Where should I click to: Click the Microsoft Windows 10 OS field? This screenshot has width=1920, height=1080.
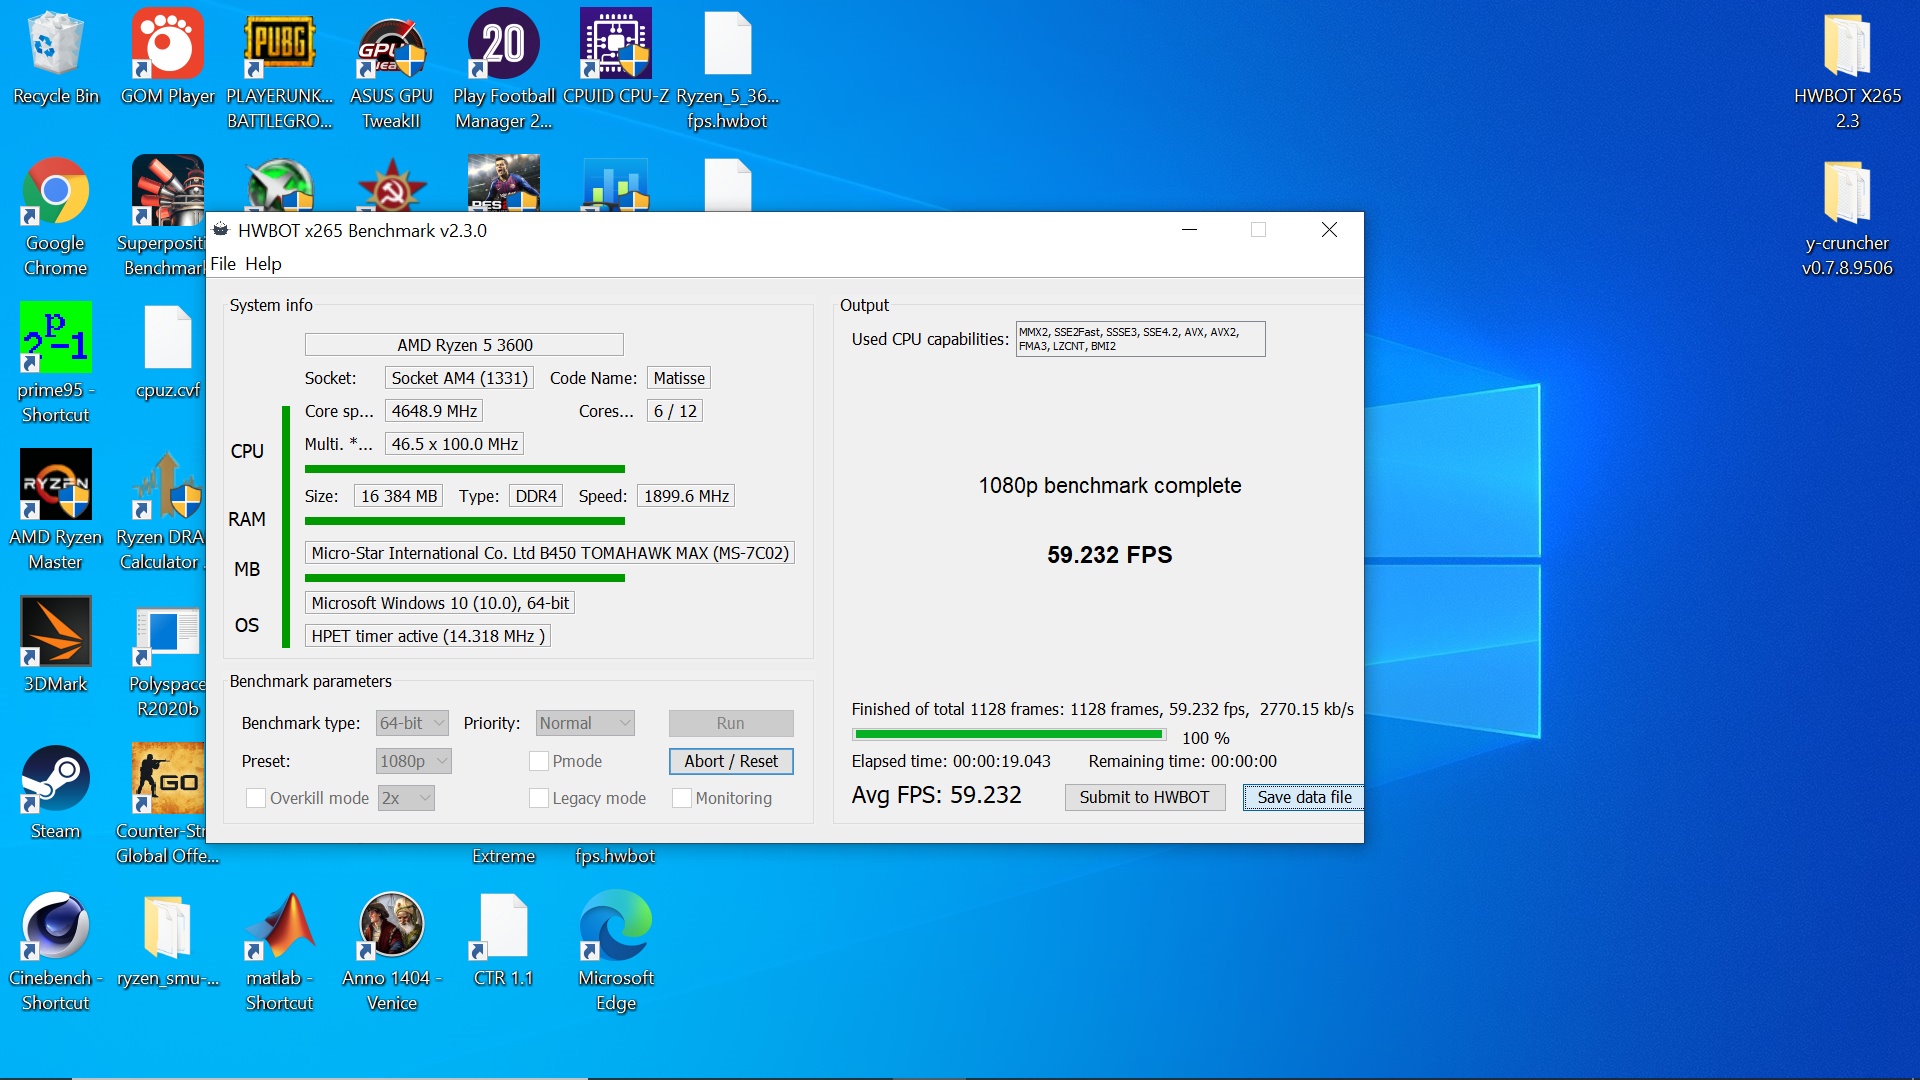pos(440,603)
